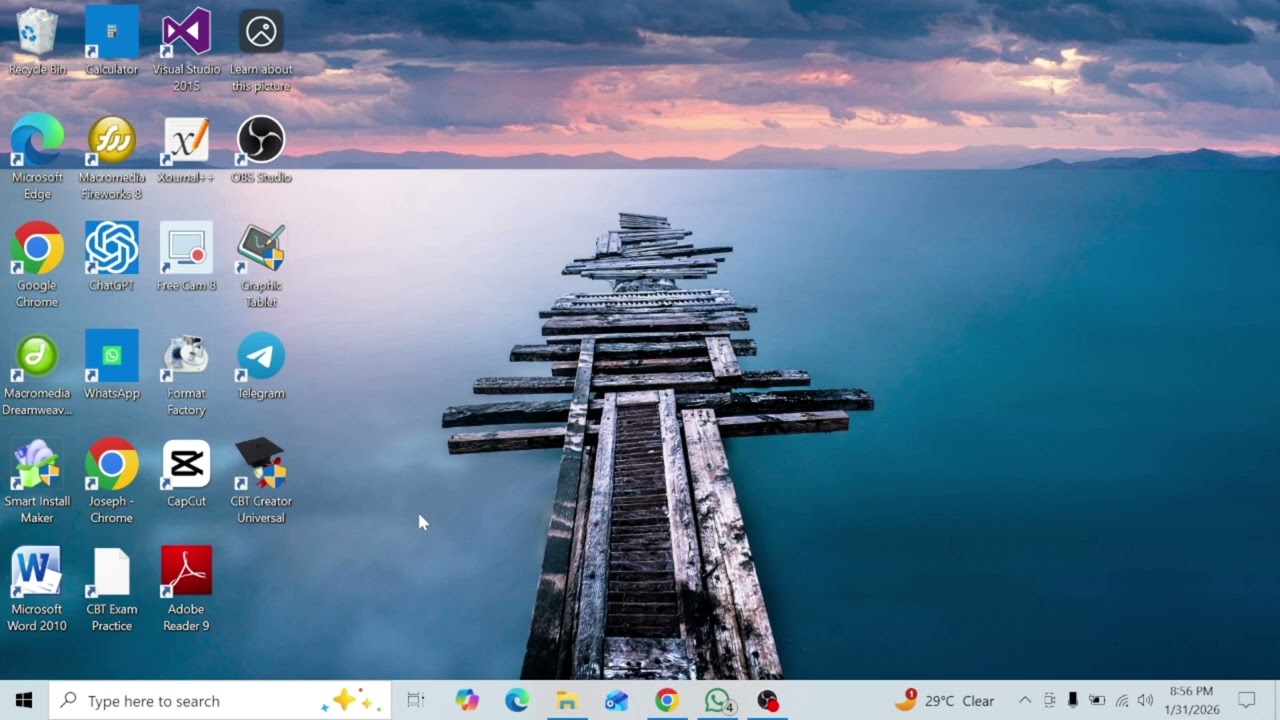Select the Free Cam 8 shortcut
This screenshot has height=720, width=1280.
[186, 258]
